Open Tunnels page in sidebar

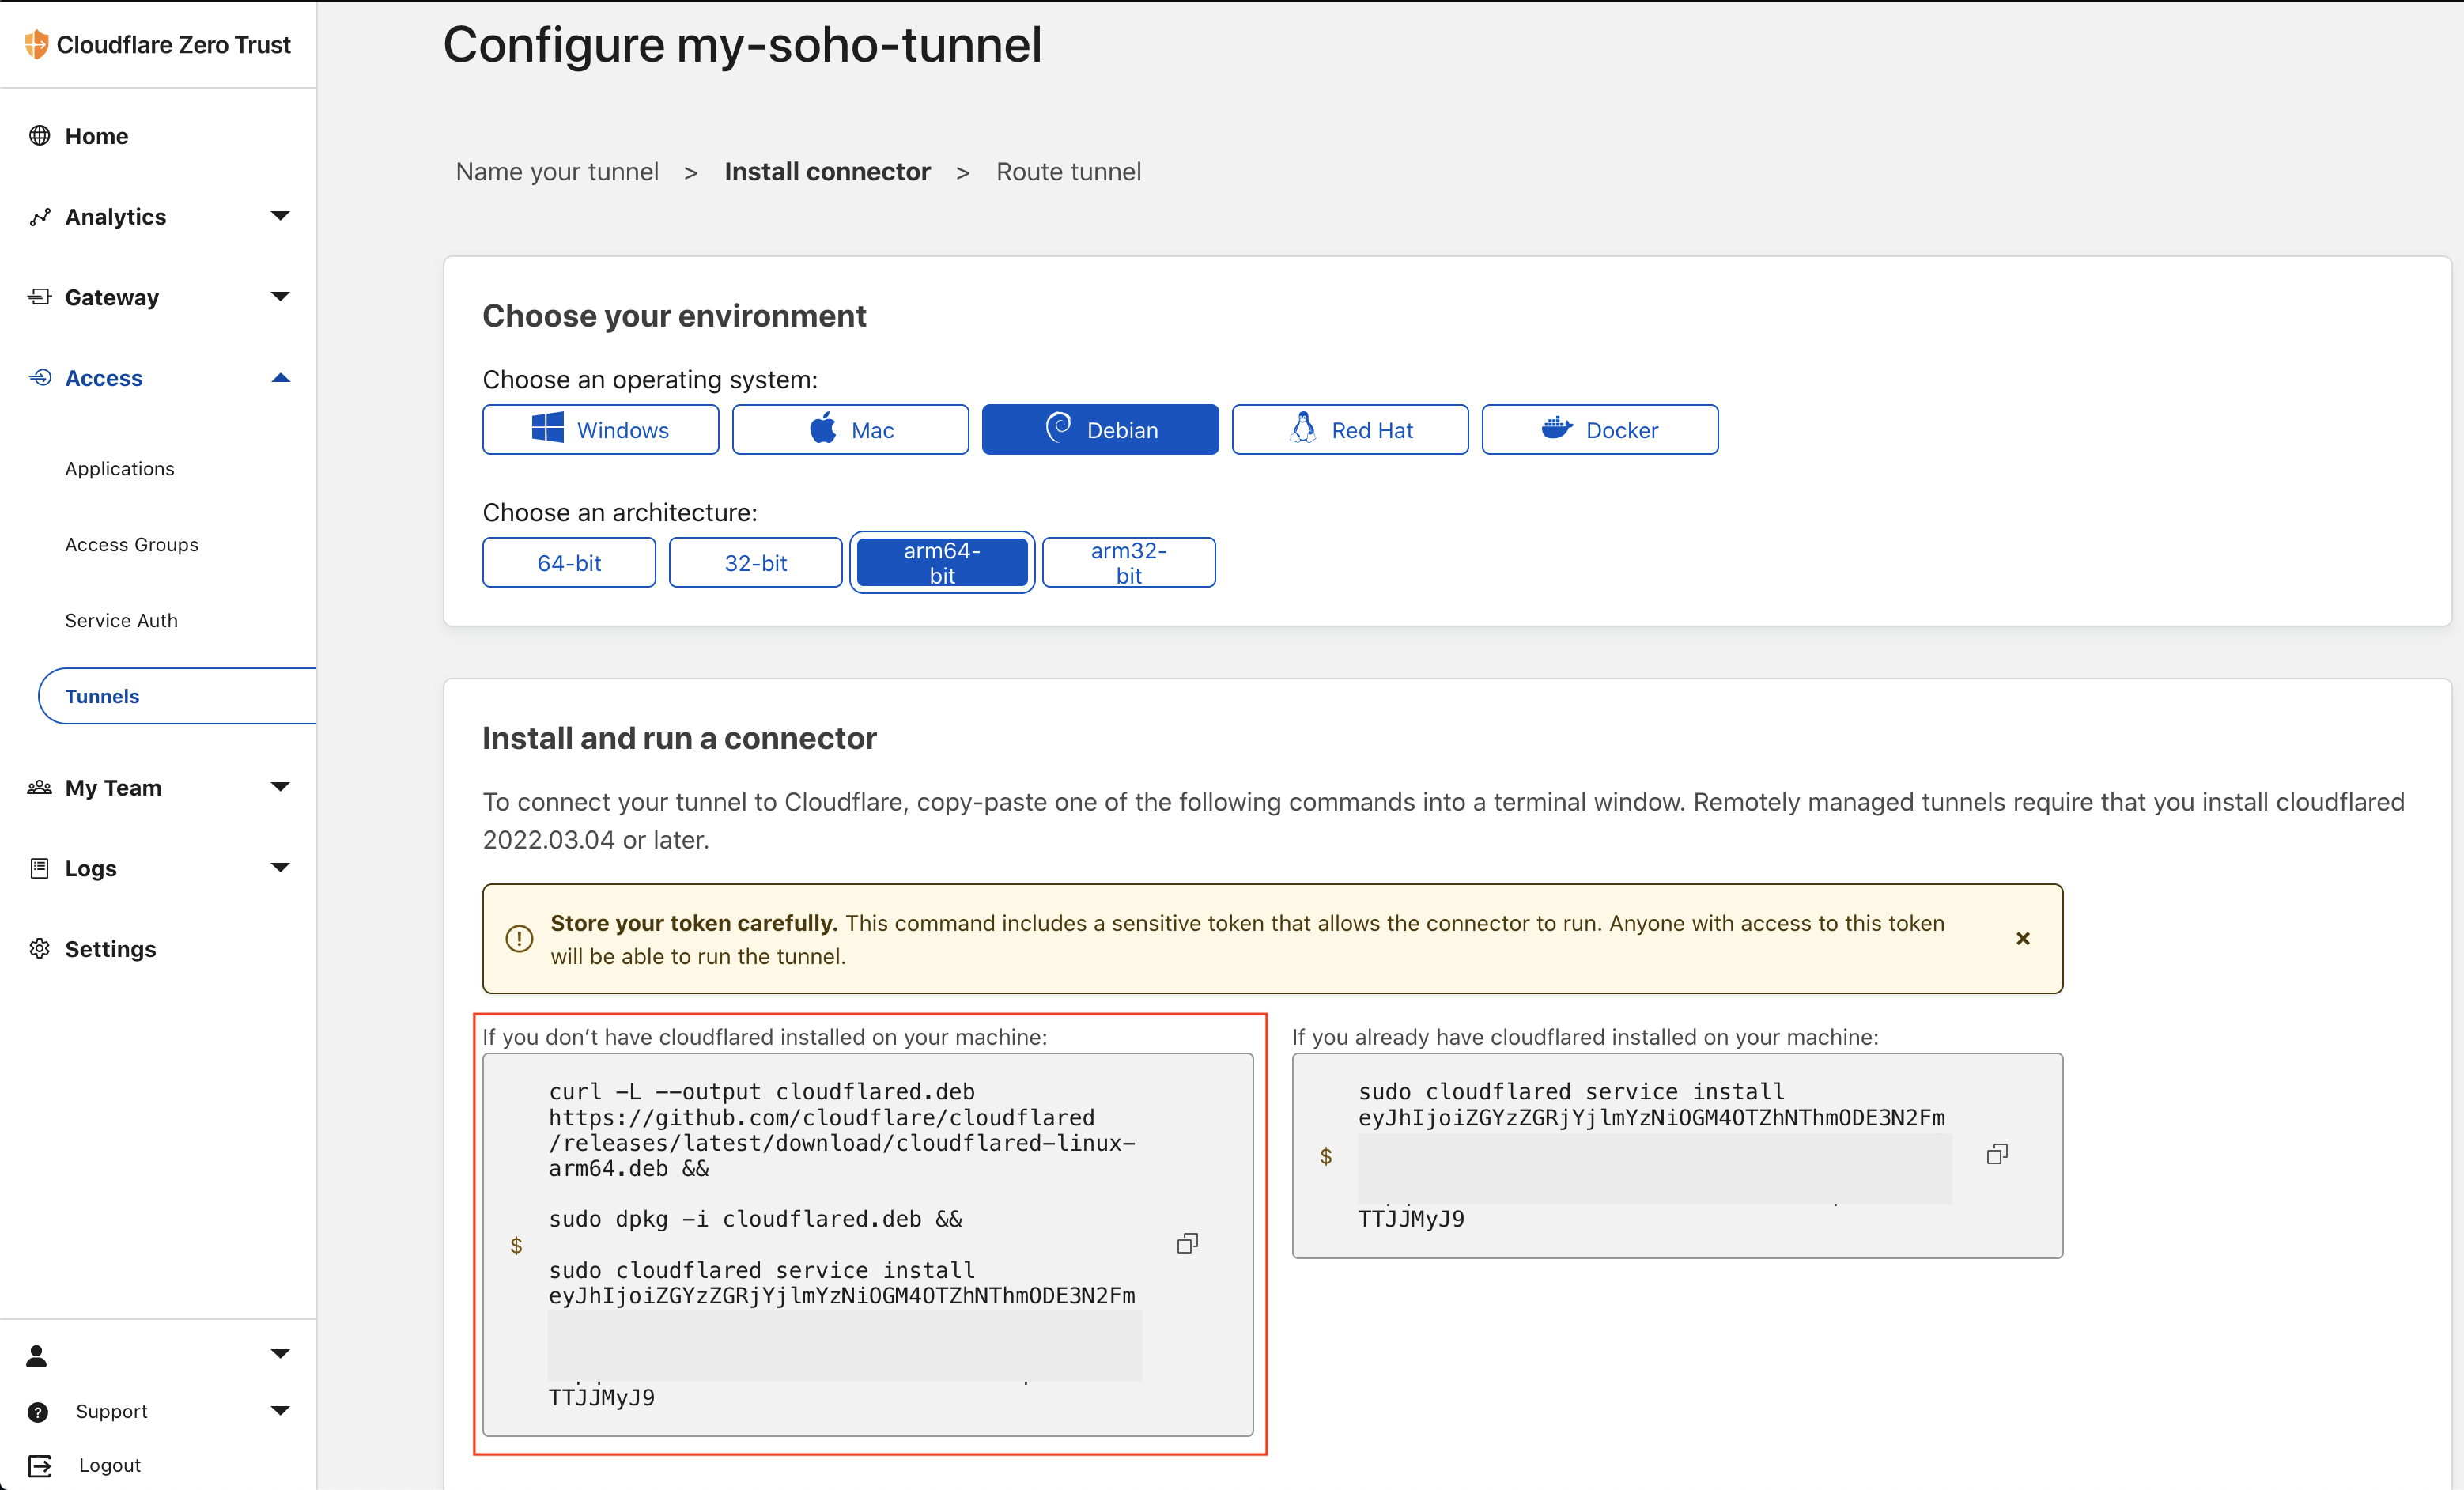(177, 696)
